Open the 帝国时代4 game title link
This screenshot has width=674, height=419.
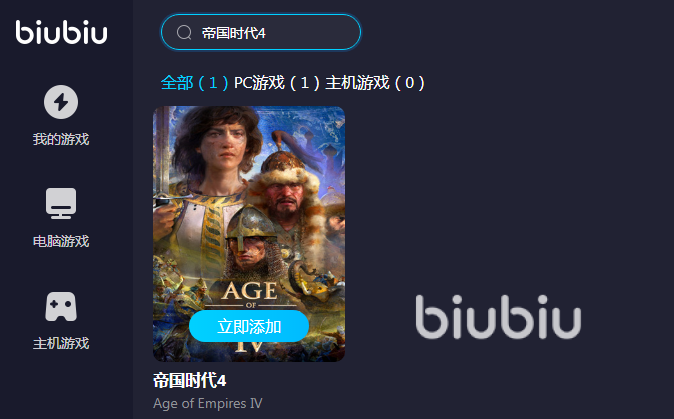pyautogui.click(x=190, y=380)
